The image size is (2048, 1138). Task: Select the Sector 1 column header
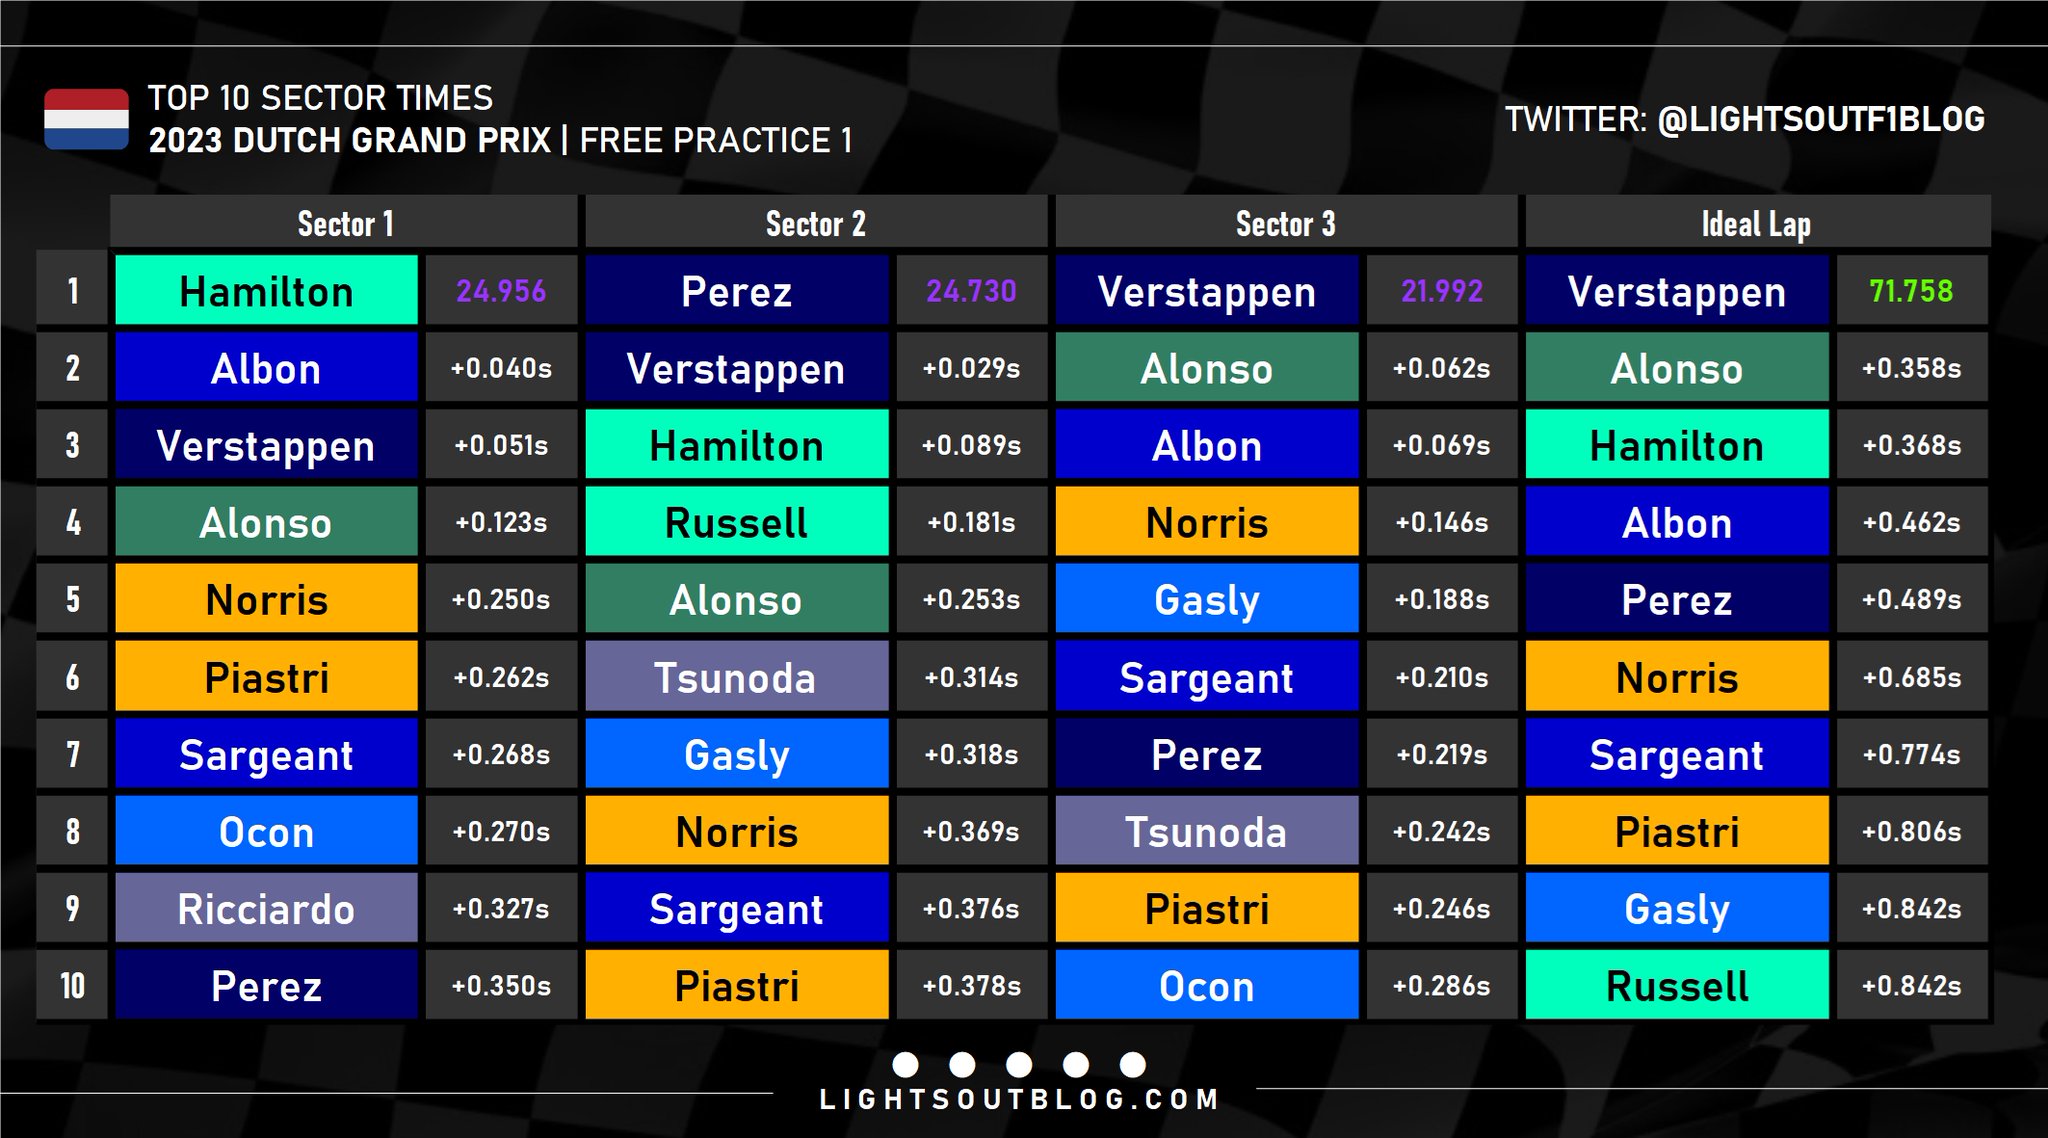pos(345,223)
